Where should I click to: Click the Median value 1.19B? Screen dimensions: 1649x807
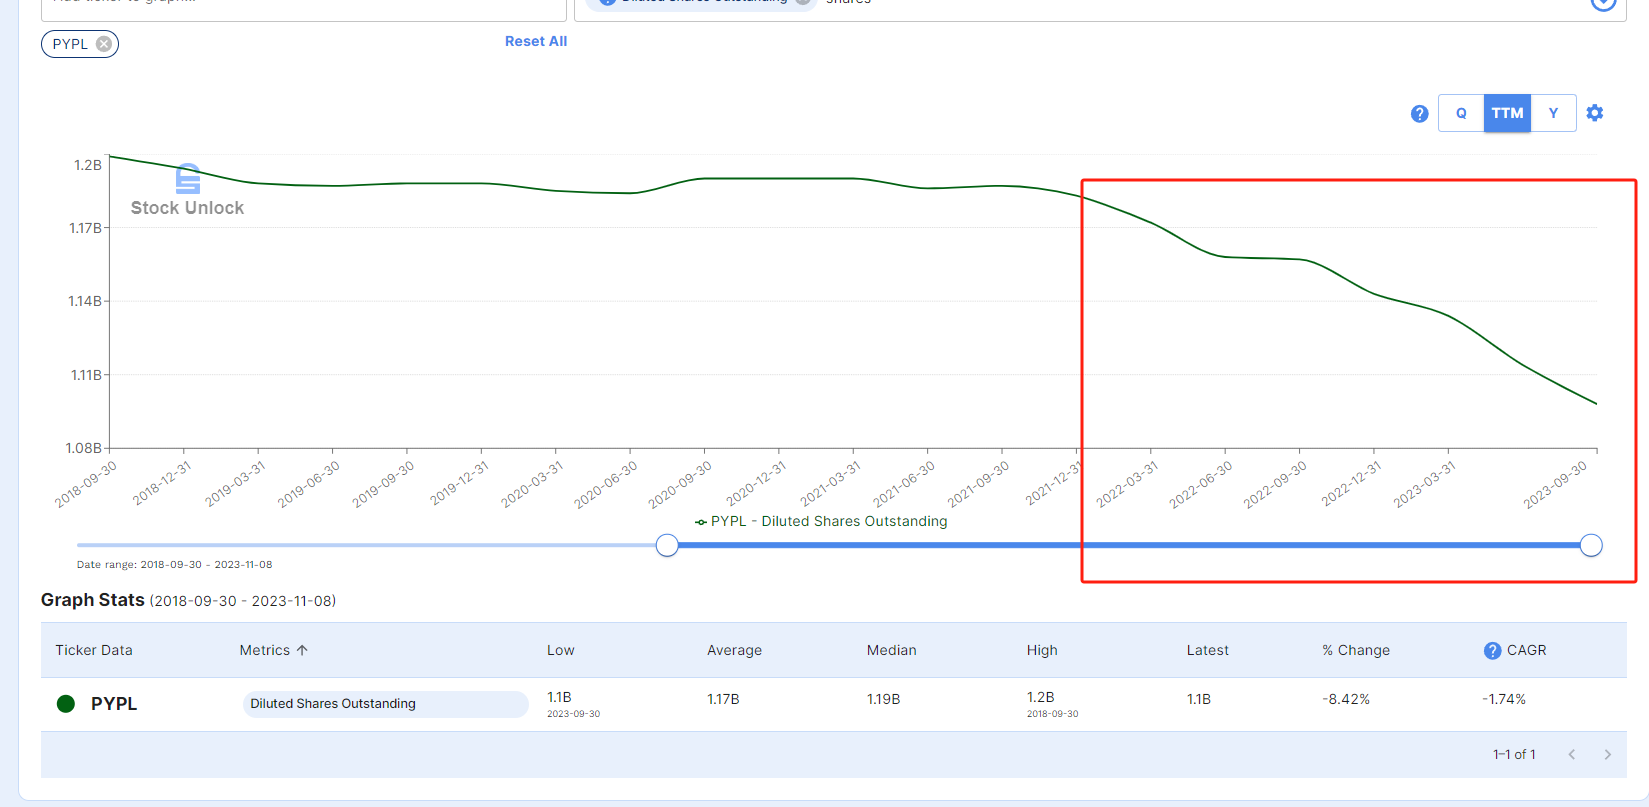883,699
